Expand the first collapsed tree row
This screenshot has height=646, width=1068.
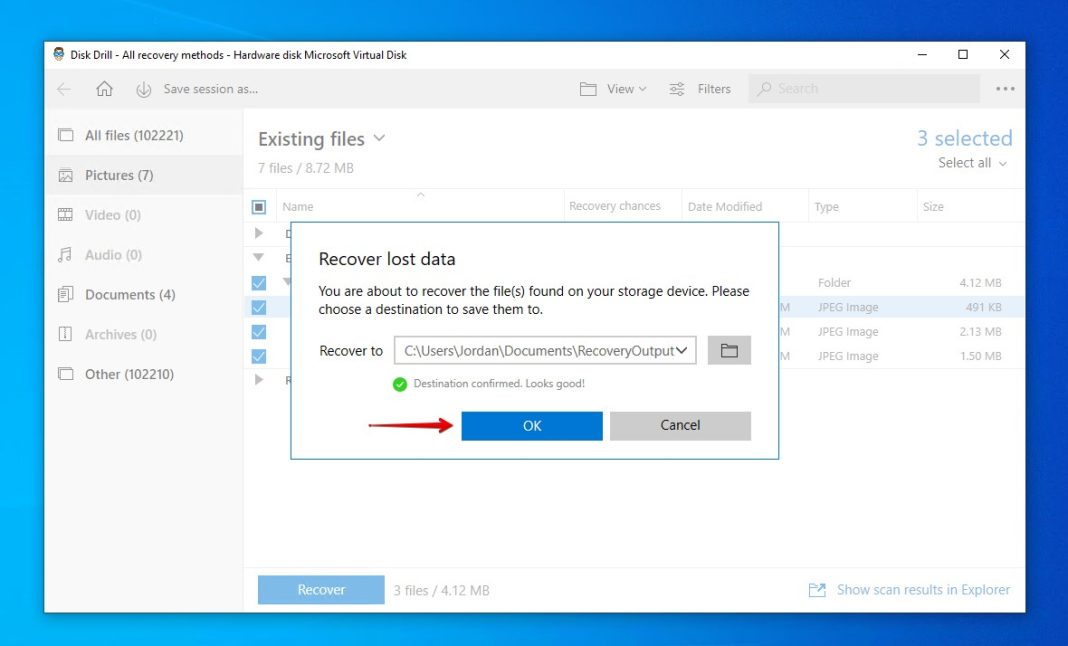point(259,233)
